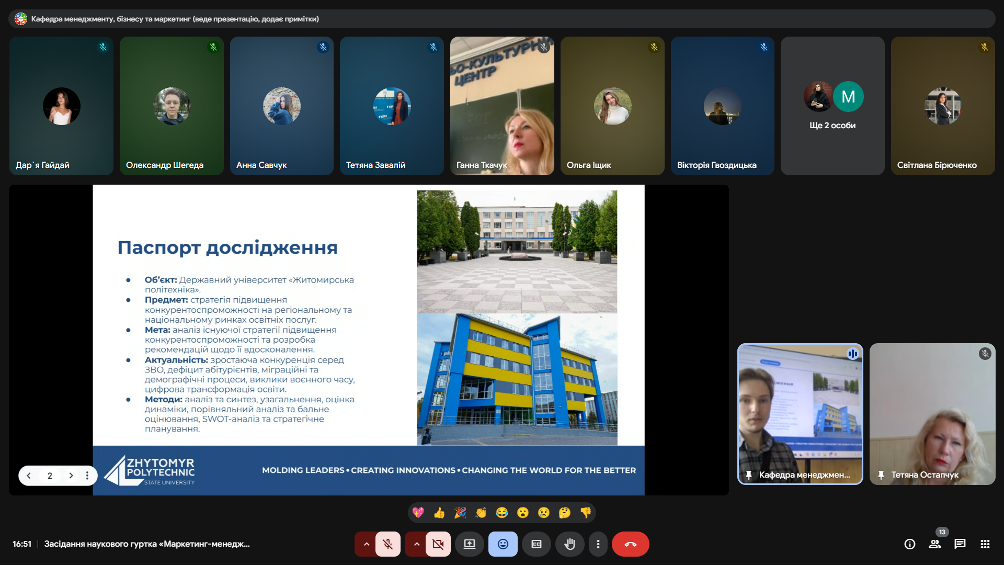
Task: Leave the call with red hang-up button
Action: [630, 544]
